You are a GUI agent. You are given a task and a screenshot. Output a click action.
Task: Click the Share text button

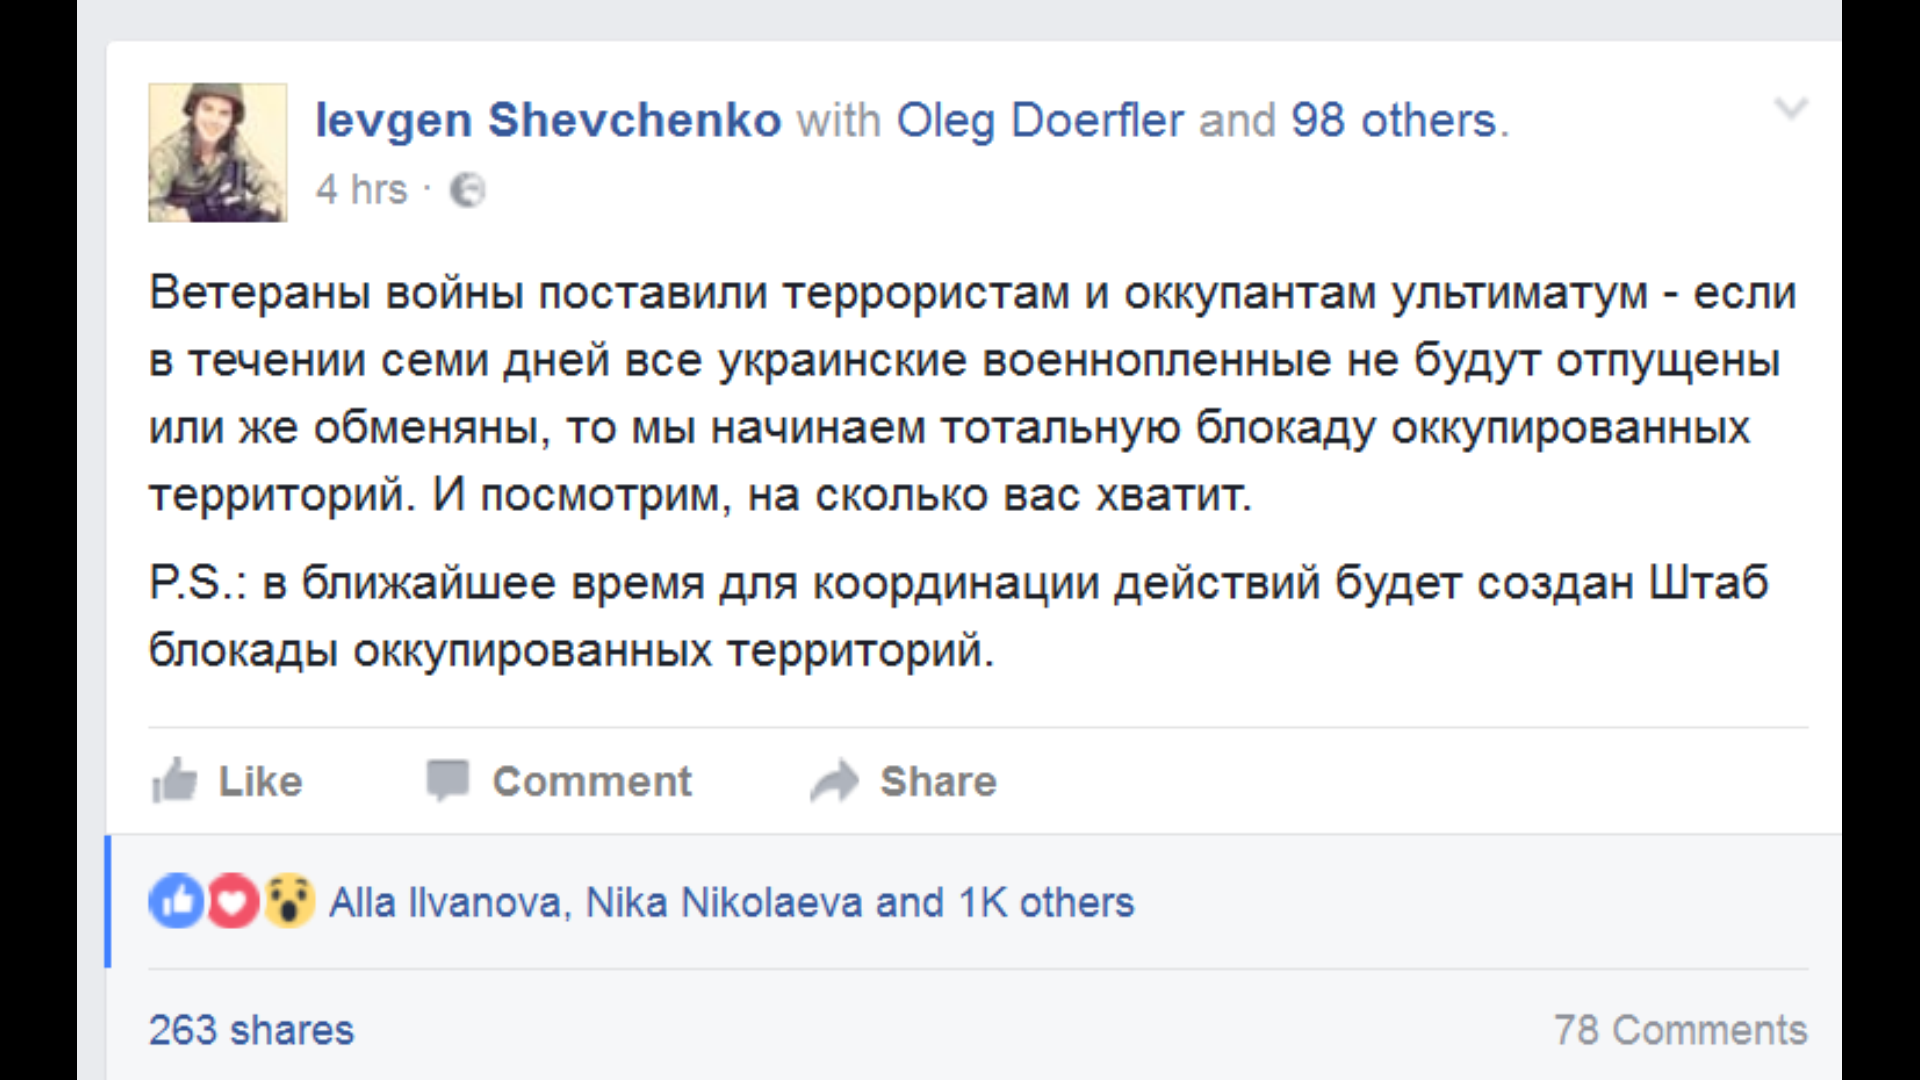[938, 781]
